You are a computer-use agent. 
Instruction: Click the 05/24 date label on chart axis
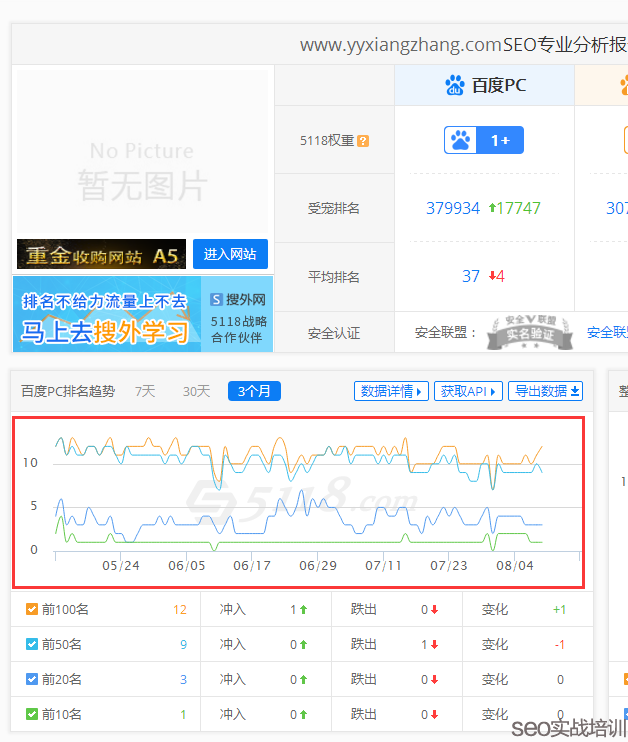pos(121,565)
